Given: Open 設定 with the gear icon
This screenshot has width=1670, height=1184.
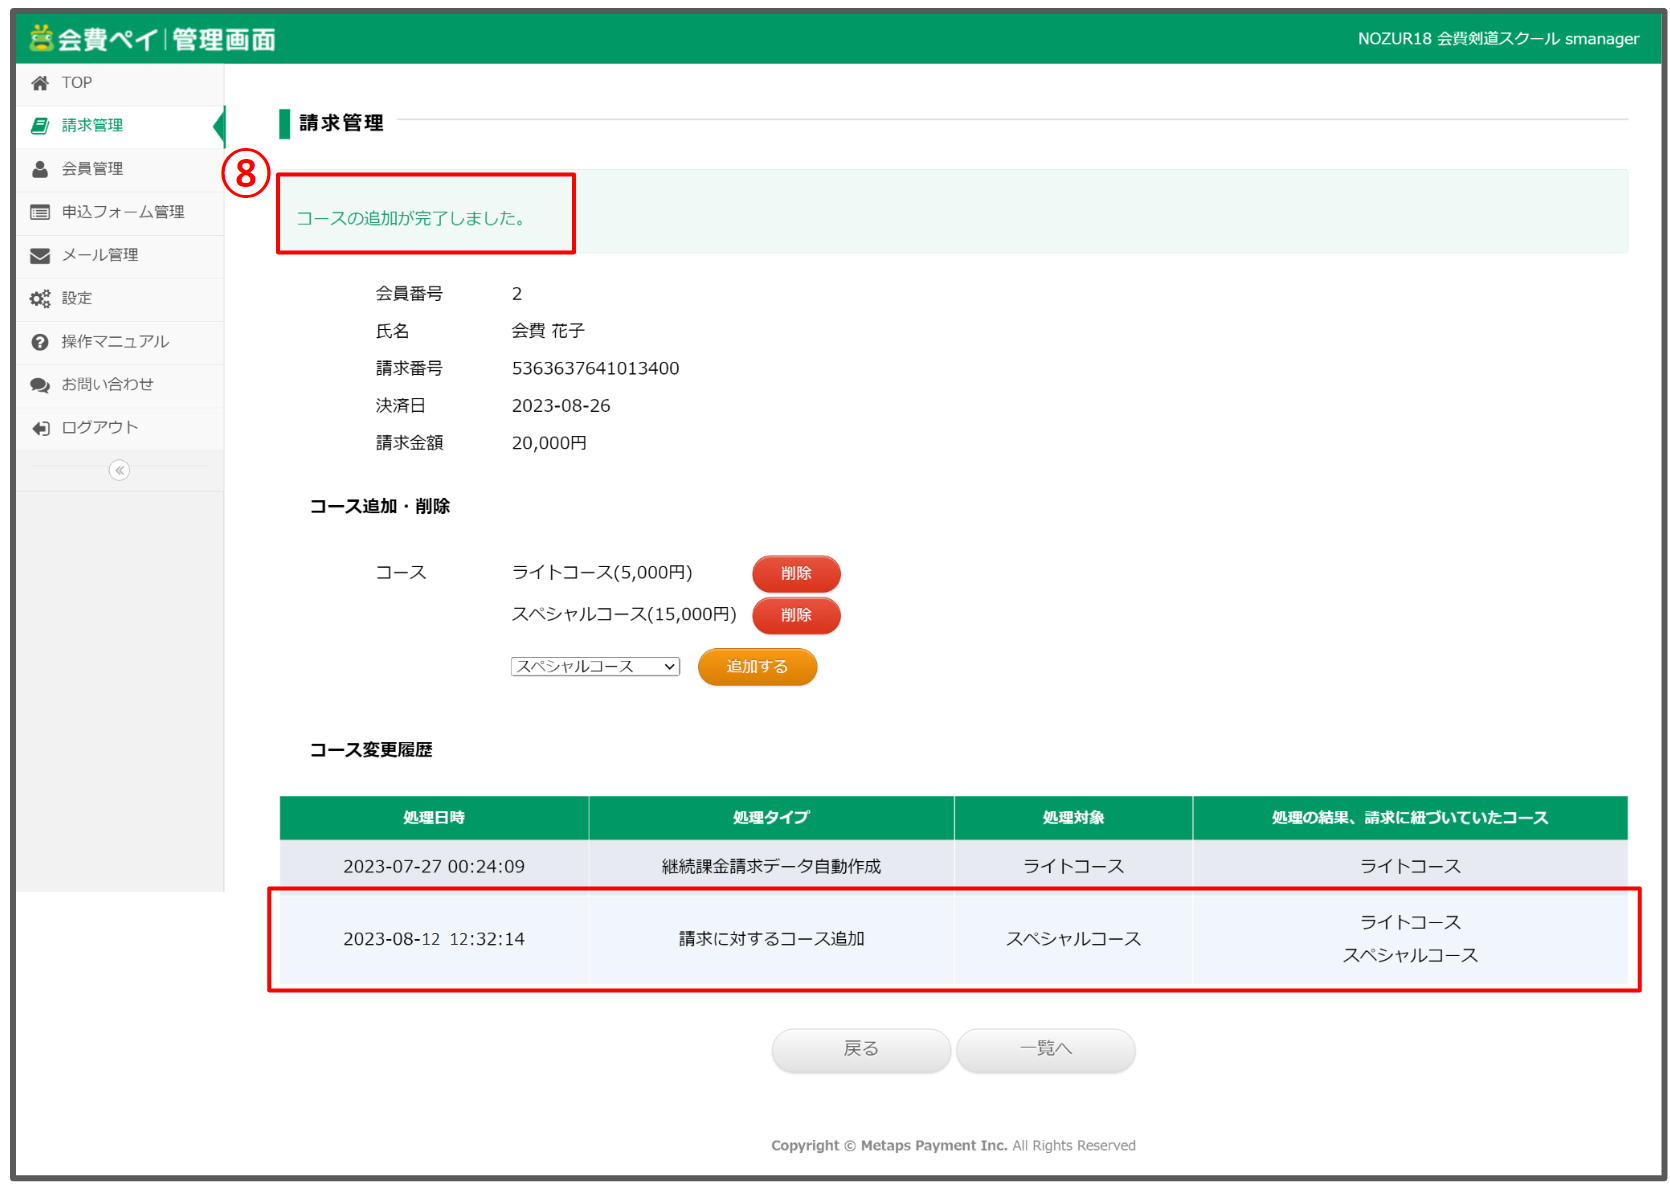Looking at the screenshot, I should point(39,297).
